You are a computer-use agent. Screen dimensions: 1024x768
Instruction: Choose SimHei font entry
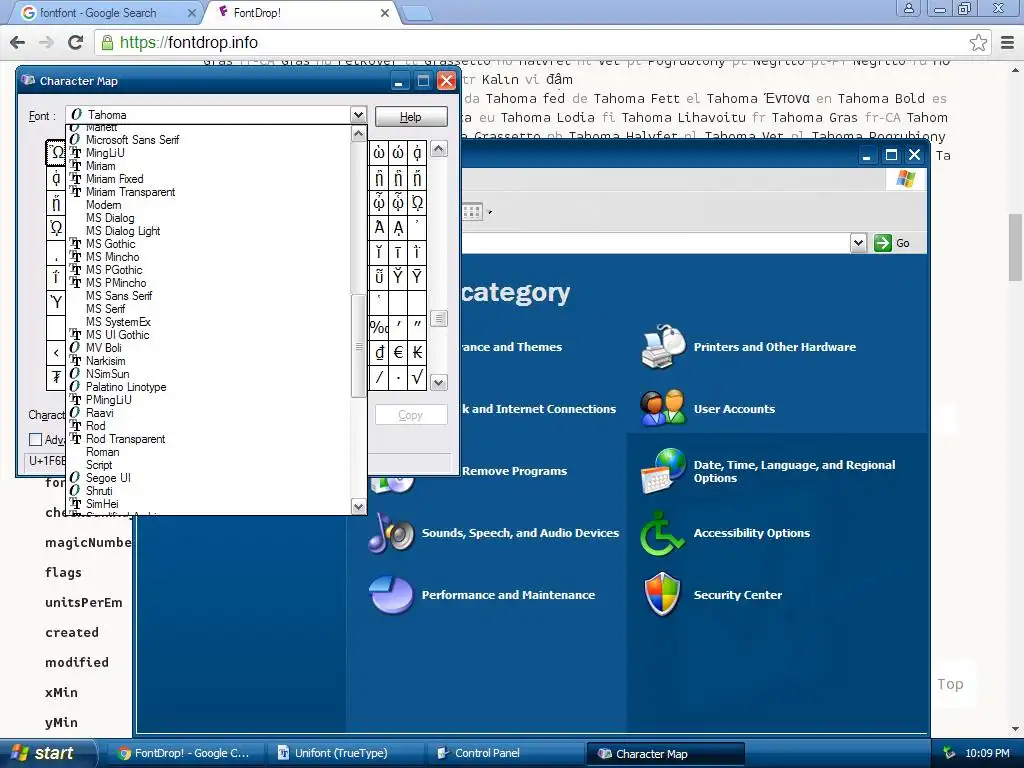pos(102,504)
